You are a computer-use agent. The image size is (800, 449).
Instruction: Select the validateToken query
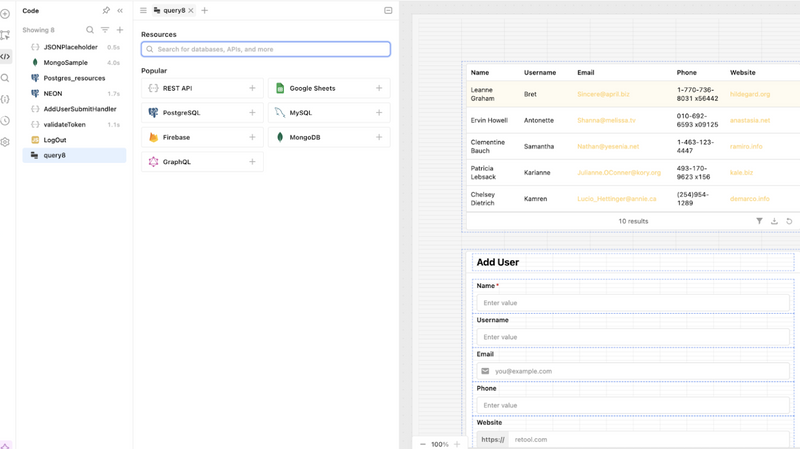74,124
